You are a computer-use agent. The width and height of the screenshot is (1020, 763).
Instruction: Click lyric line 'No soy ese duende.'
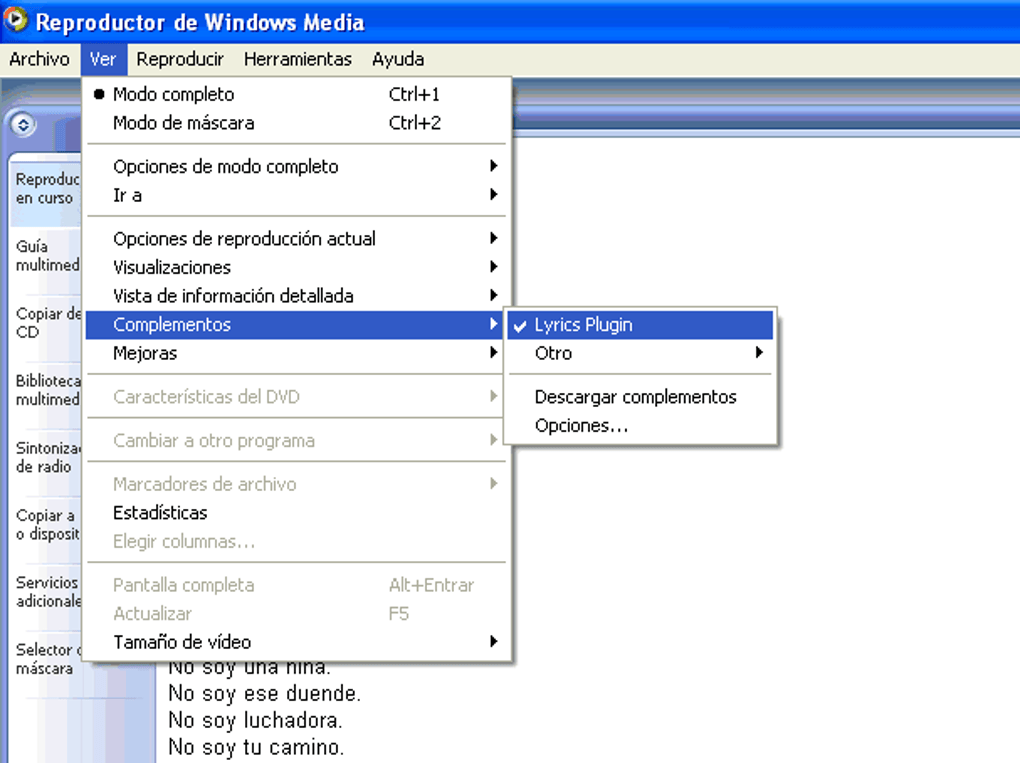pyautogui.click(x=265, y=693)
